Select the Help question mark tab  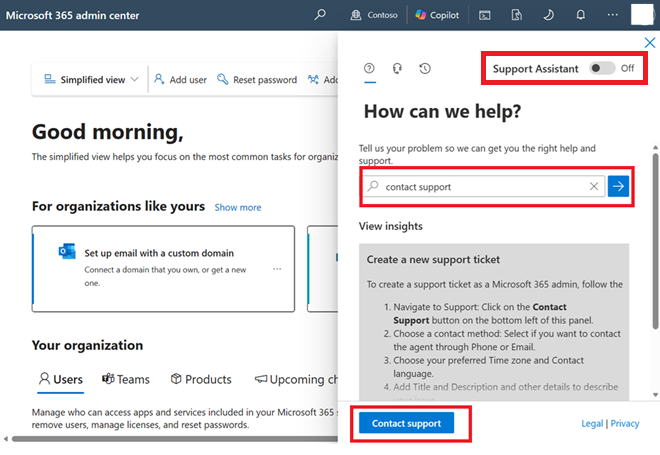pos(369,68)
